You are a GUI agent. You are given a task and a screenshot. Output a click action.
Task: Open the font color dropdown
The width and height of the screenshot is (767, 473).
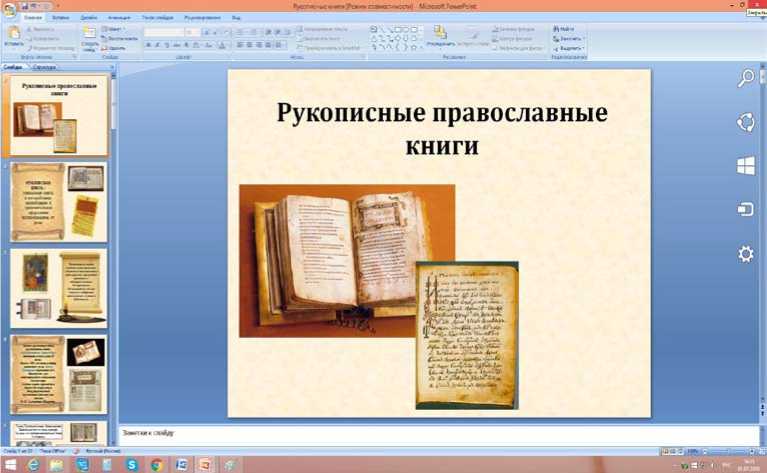(x=223, y=45)
